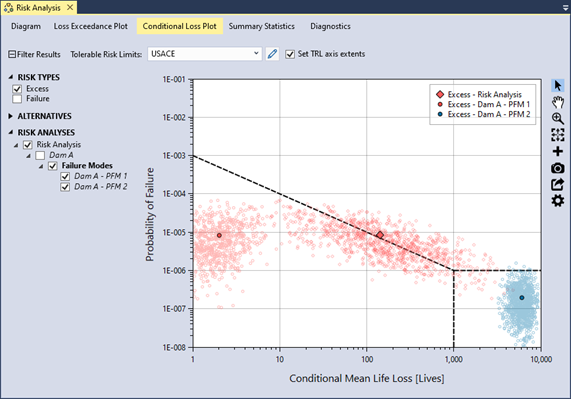
Task: Collapse the Risk Analysis tree node
Action: pos(16,145)
